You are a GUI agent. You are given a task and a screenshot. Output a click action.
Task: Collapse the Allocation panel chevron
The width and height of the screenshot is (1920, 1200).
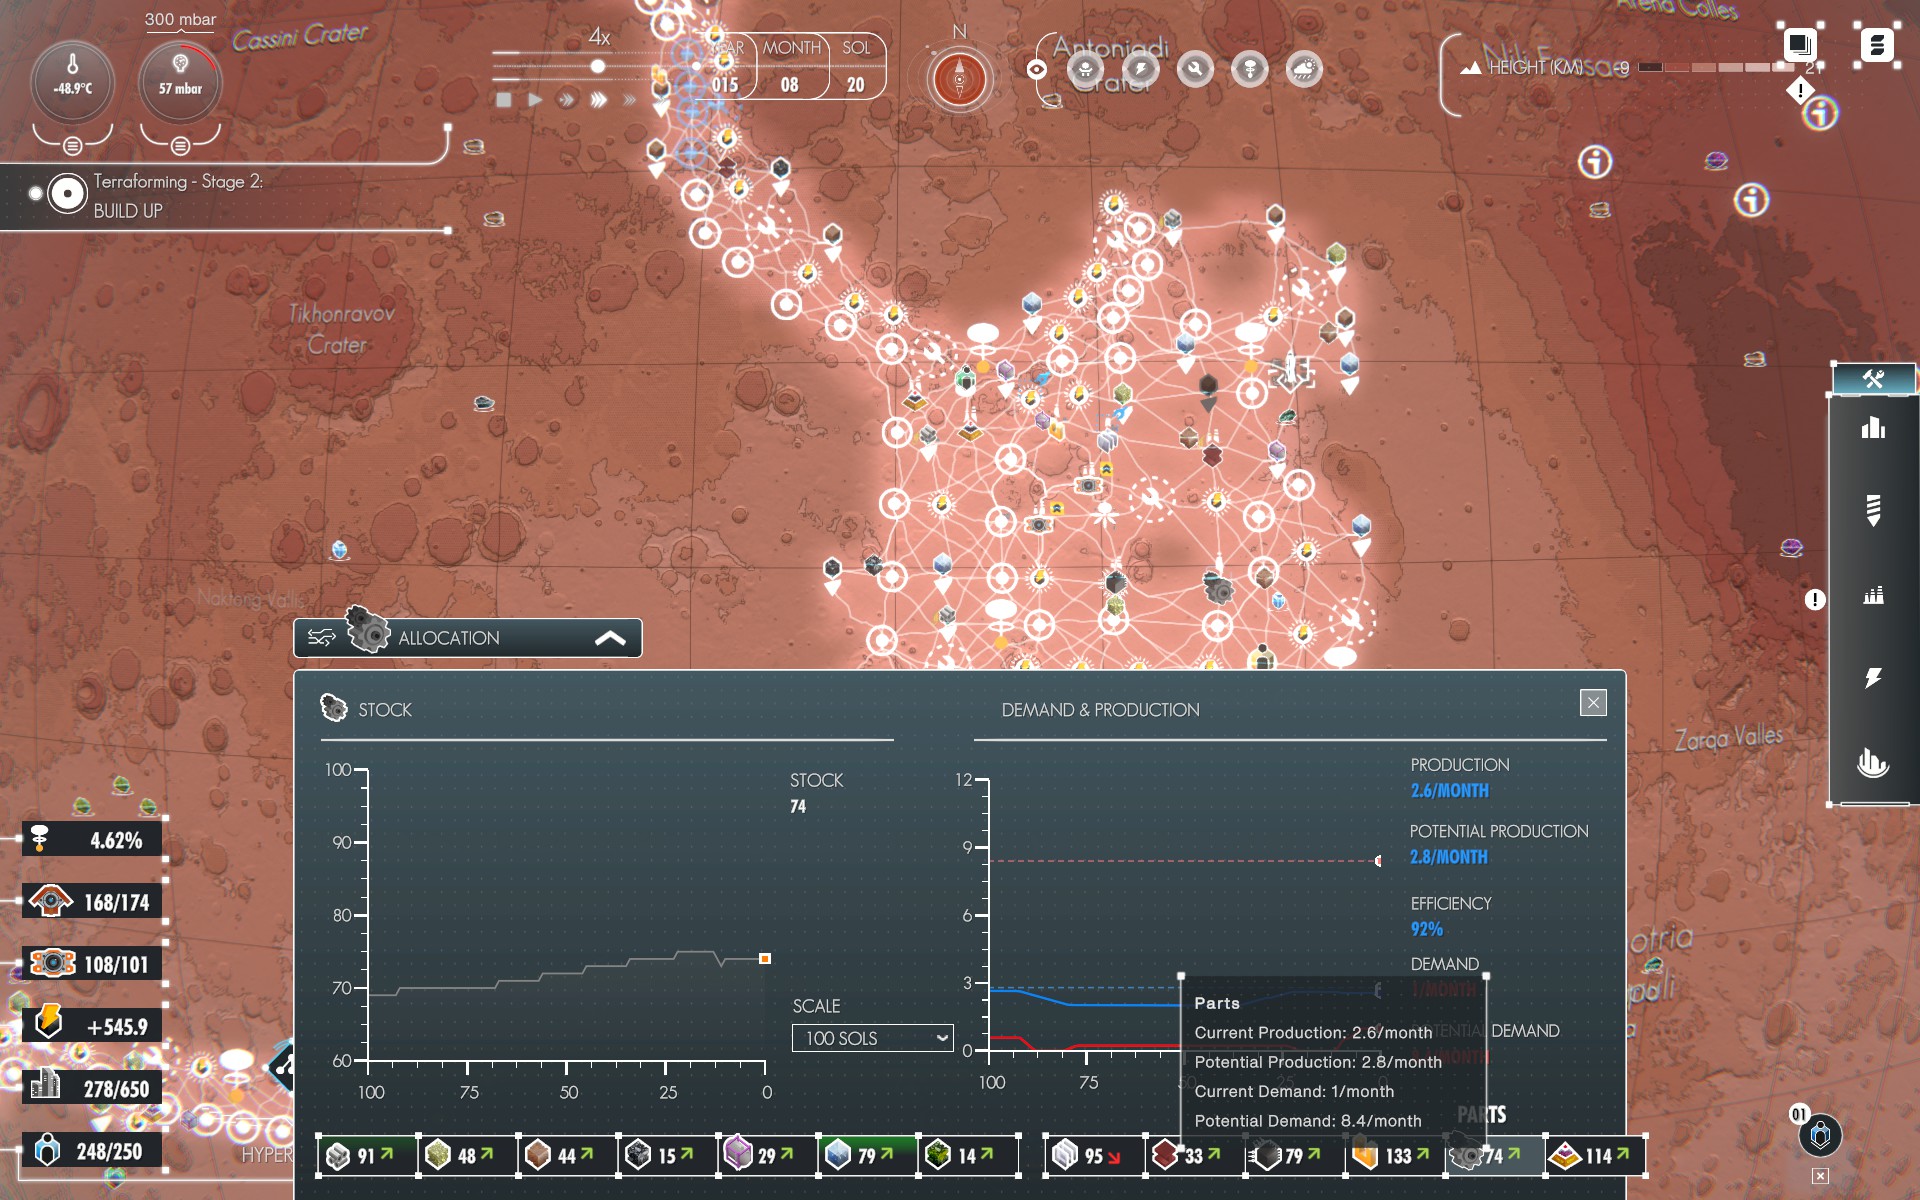pos(610,638)
